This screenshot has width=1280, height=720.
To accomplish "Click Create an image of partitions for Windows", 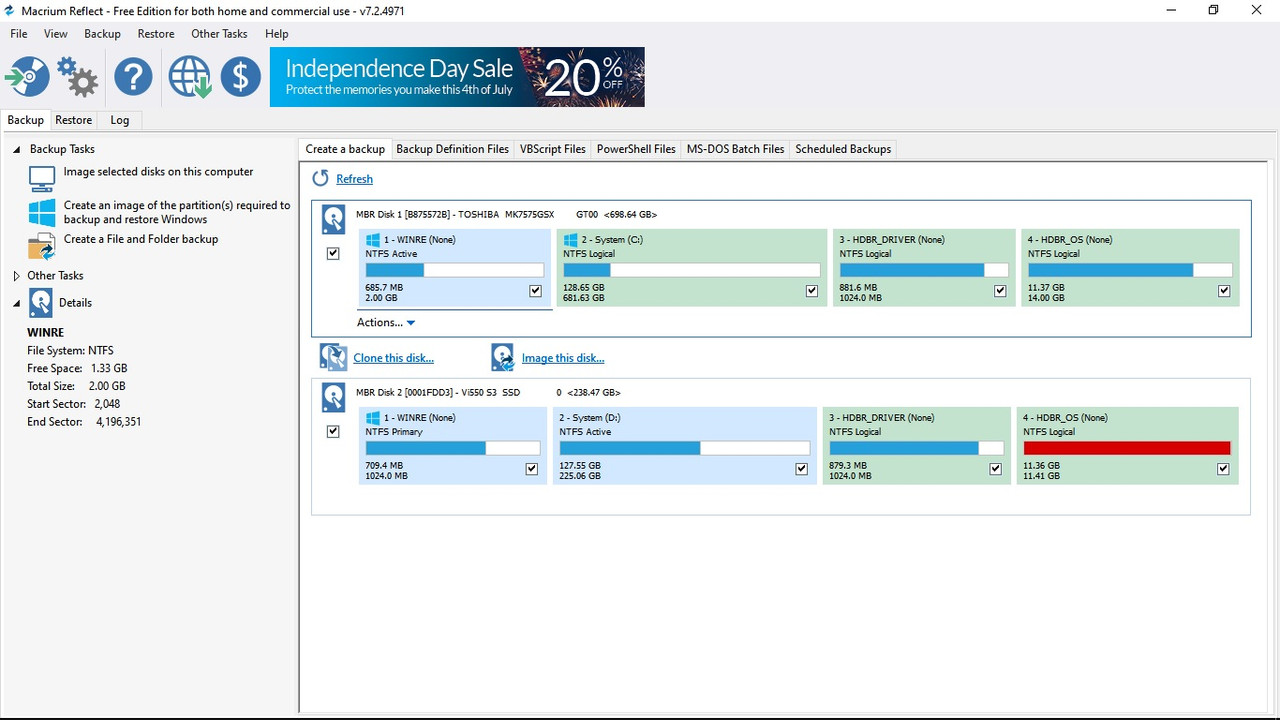I will [x=177, y=212].
